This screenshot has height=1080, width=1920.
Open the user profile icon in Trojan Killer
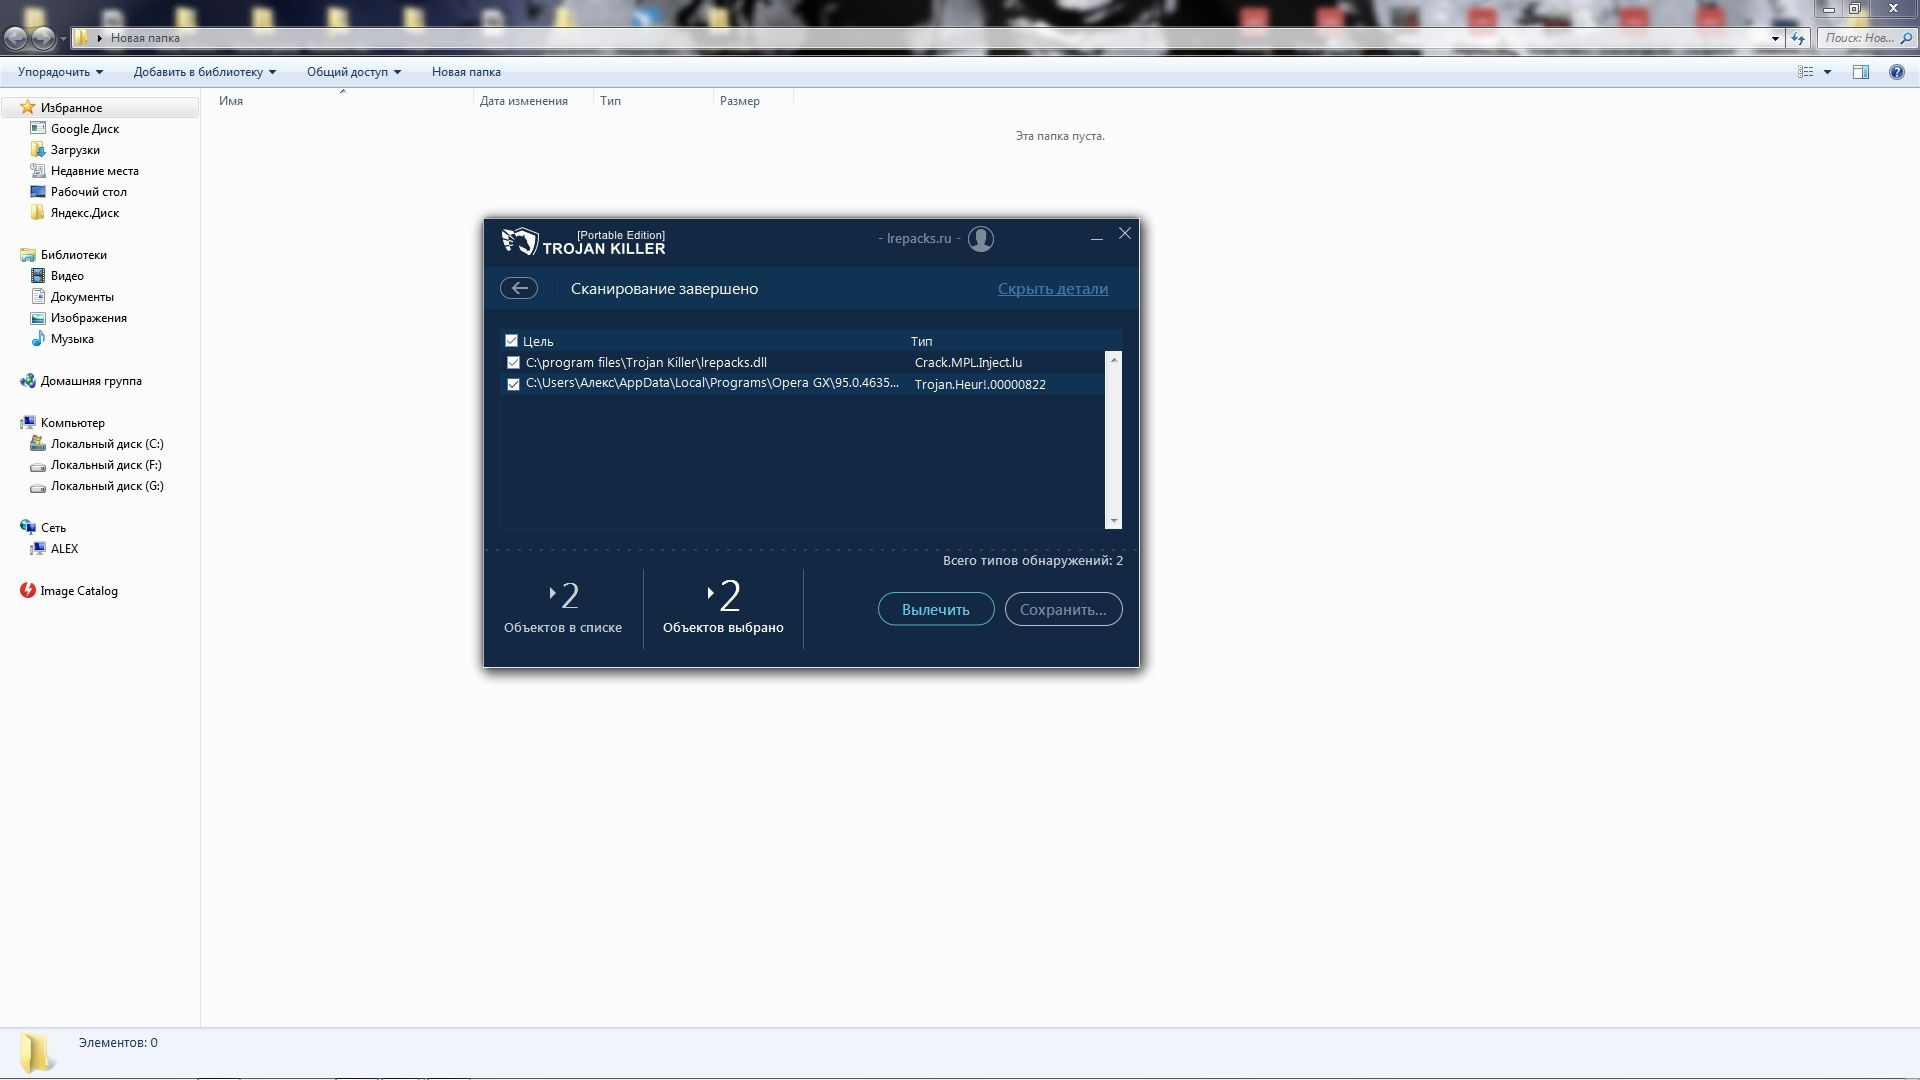(981, 239)
